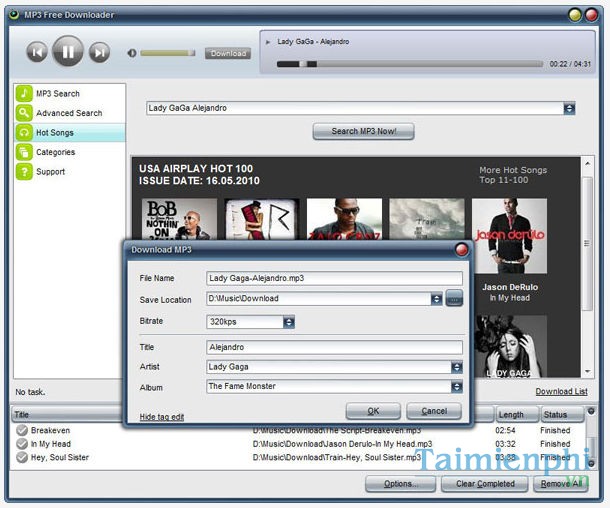Click the search box containing Lady GaGa Alejandro
Screen dimensions: 610x508
355,108
